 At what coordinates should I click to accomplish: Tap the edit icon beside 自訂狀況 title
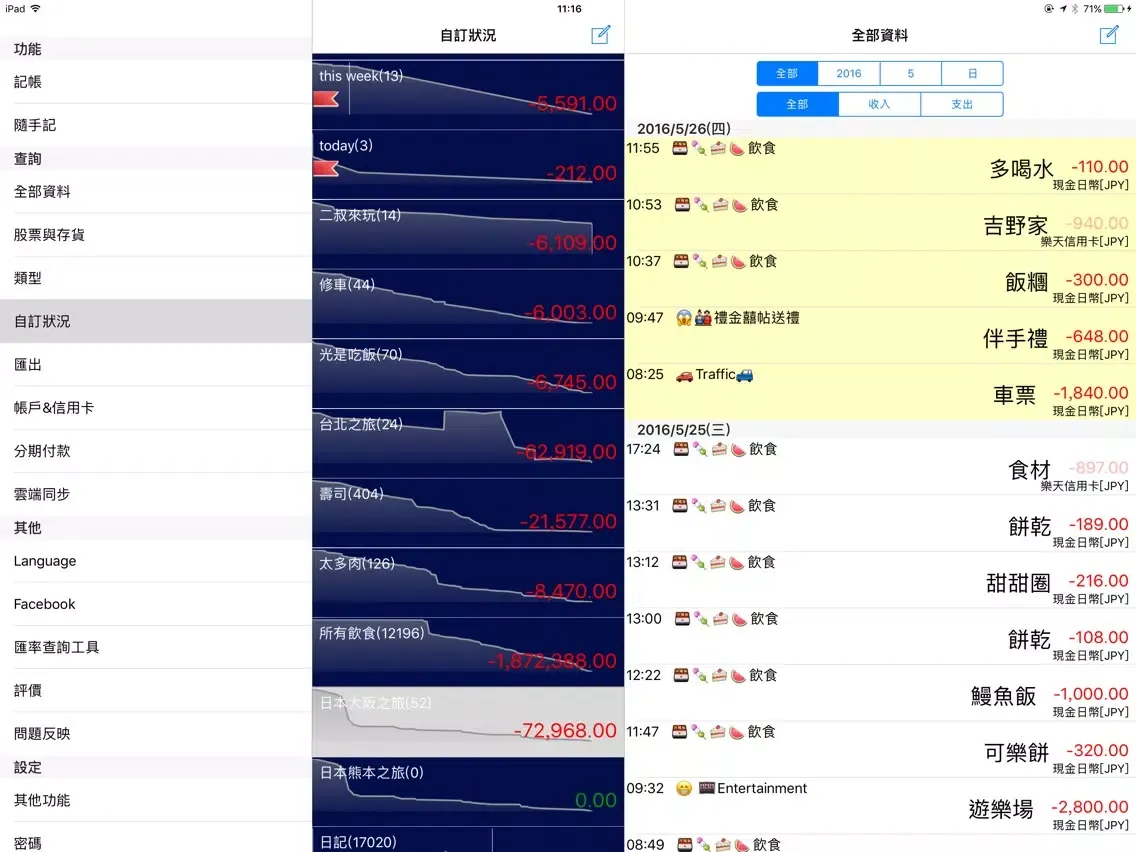(601, 35)
